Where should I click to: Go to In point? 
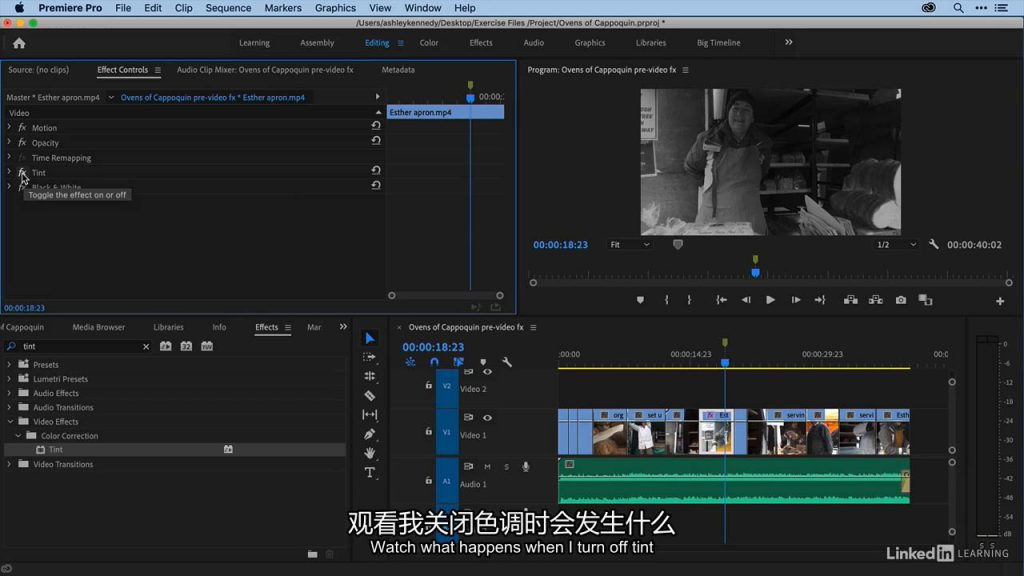722,300
